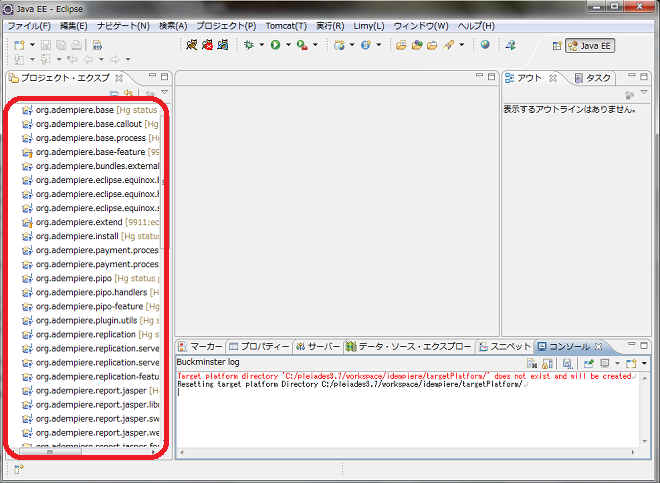Screen dimensions: 660x483
Task: Select org.adempiere.pipo.handlers project
Action: click(x=90, y=292)
